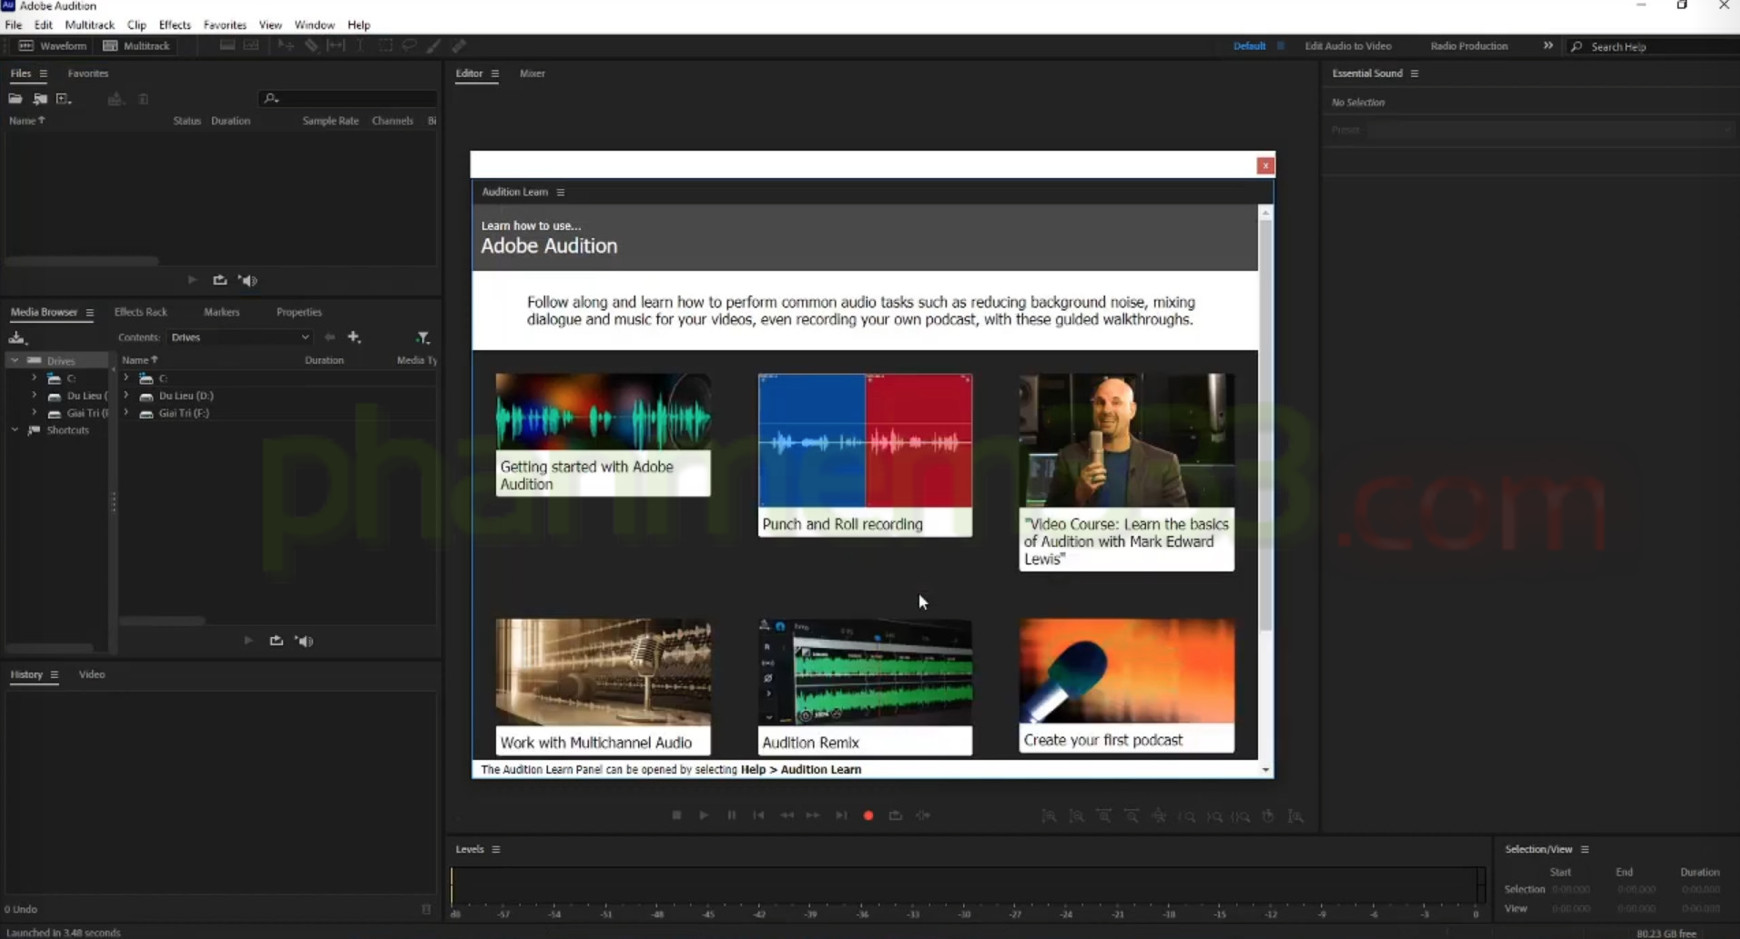Collapse the Shortcuts tree node
Viewport: 1740px width, 939px height.
coord(15,430)
